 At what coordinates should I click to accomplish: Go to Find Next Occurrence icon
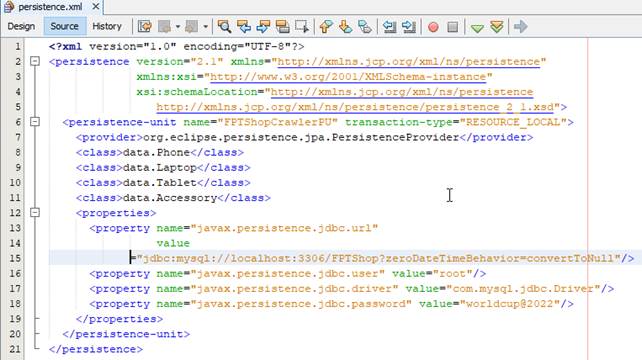pyautogui.click(x=263, y=27)
